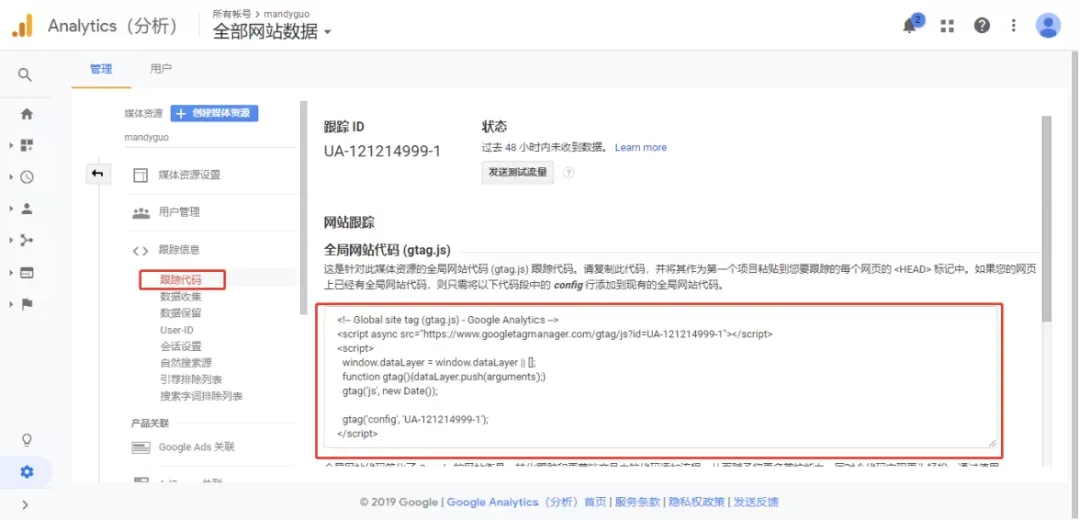Image resolution: width=1080 pixels, height=520 pixels.
Task: Click the 所有帐号 breadcrumb
Action: pos(232,13)
